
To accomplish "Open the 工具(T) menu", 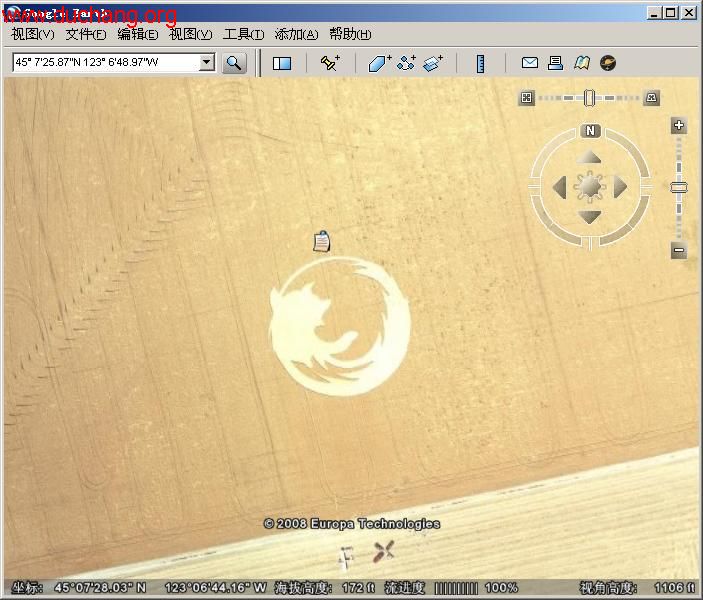I will tap(243, 34).
